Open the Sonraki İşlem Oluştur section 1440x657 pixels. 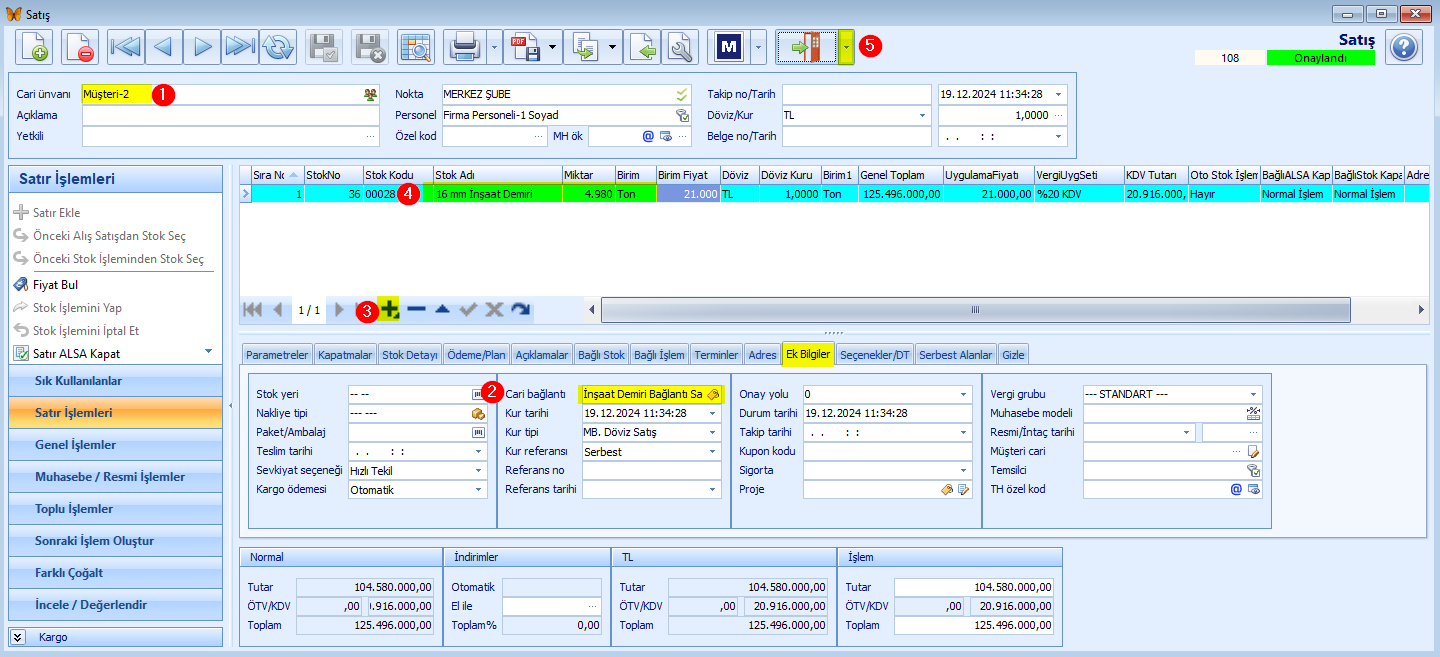click(115, 541)
